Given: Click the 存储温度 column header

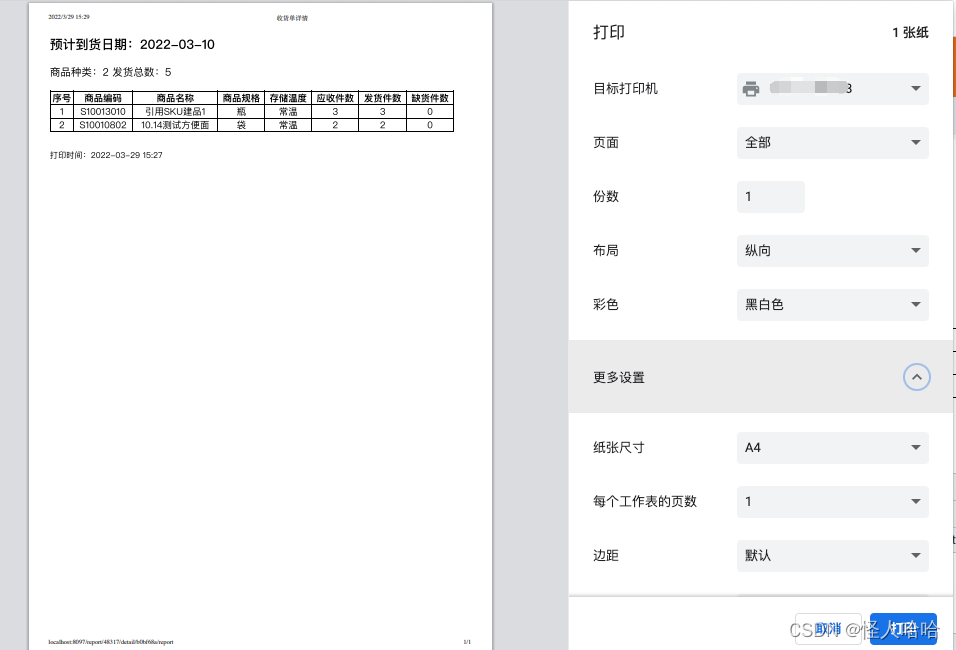Looking at the screenshot, I should pyautogui.click(x=288, y=98).
